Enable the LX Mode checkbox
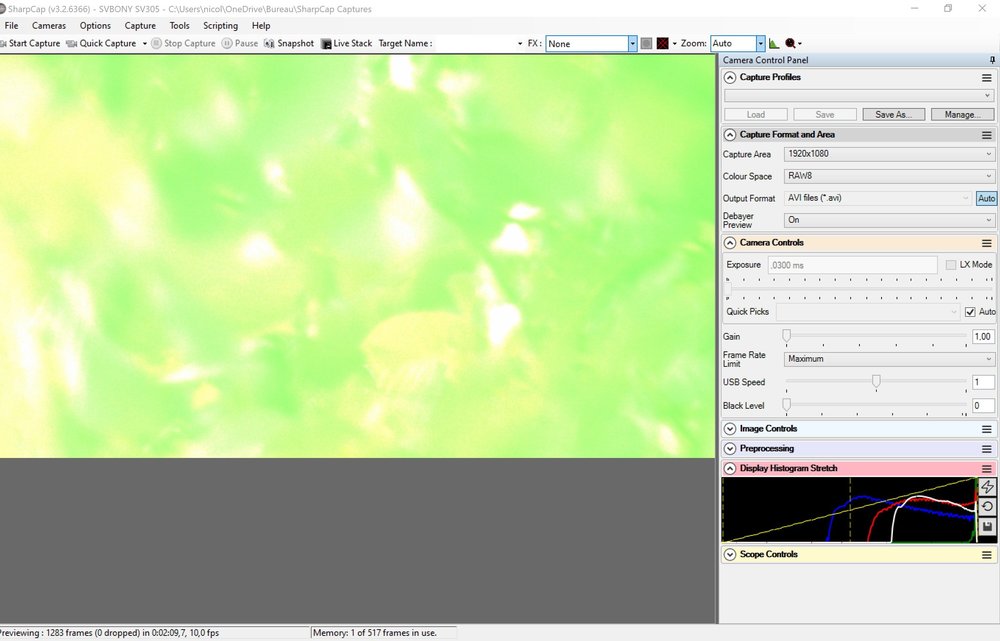Image resolution: width=1000 pixels, height=641 pixels. 951,265
